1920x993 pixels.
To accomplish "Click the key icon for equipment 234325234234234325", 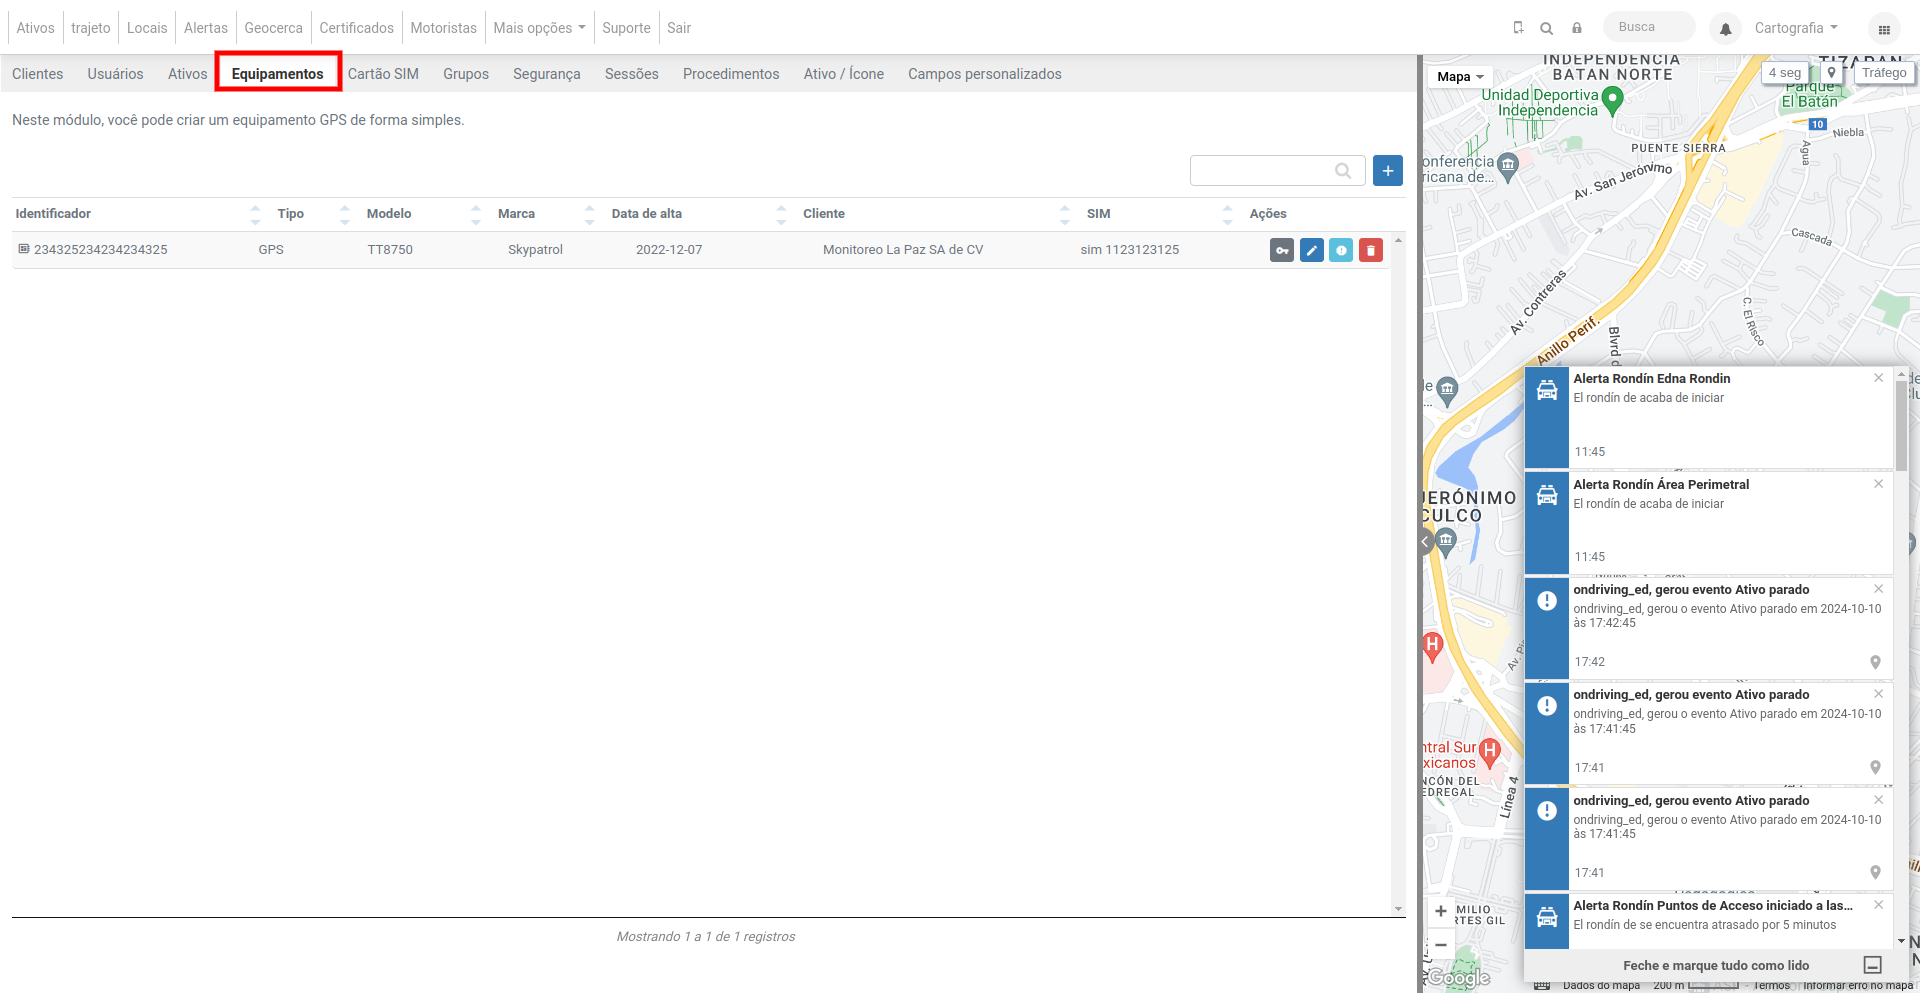I will (x=1282, y=250).
